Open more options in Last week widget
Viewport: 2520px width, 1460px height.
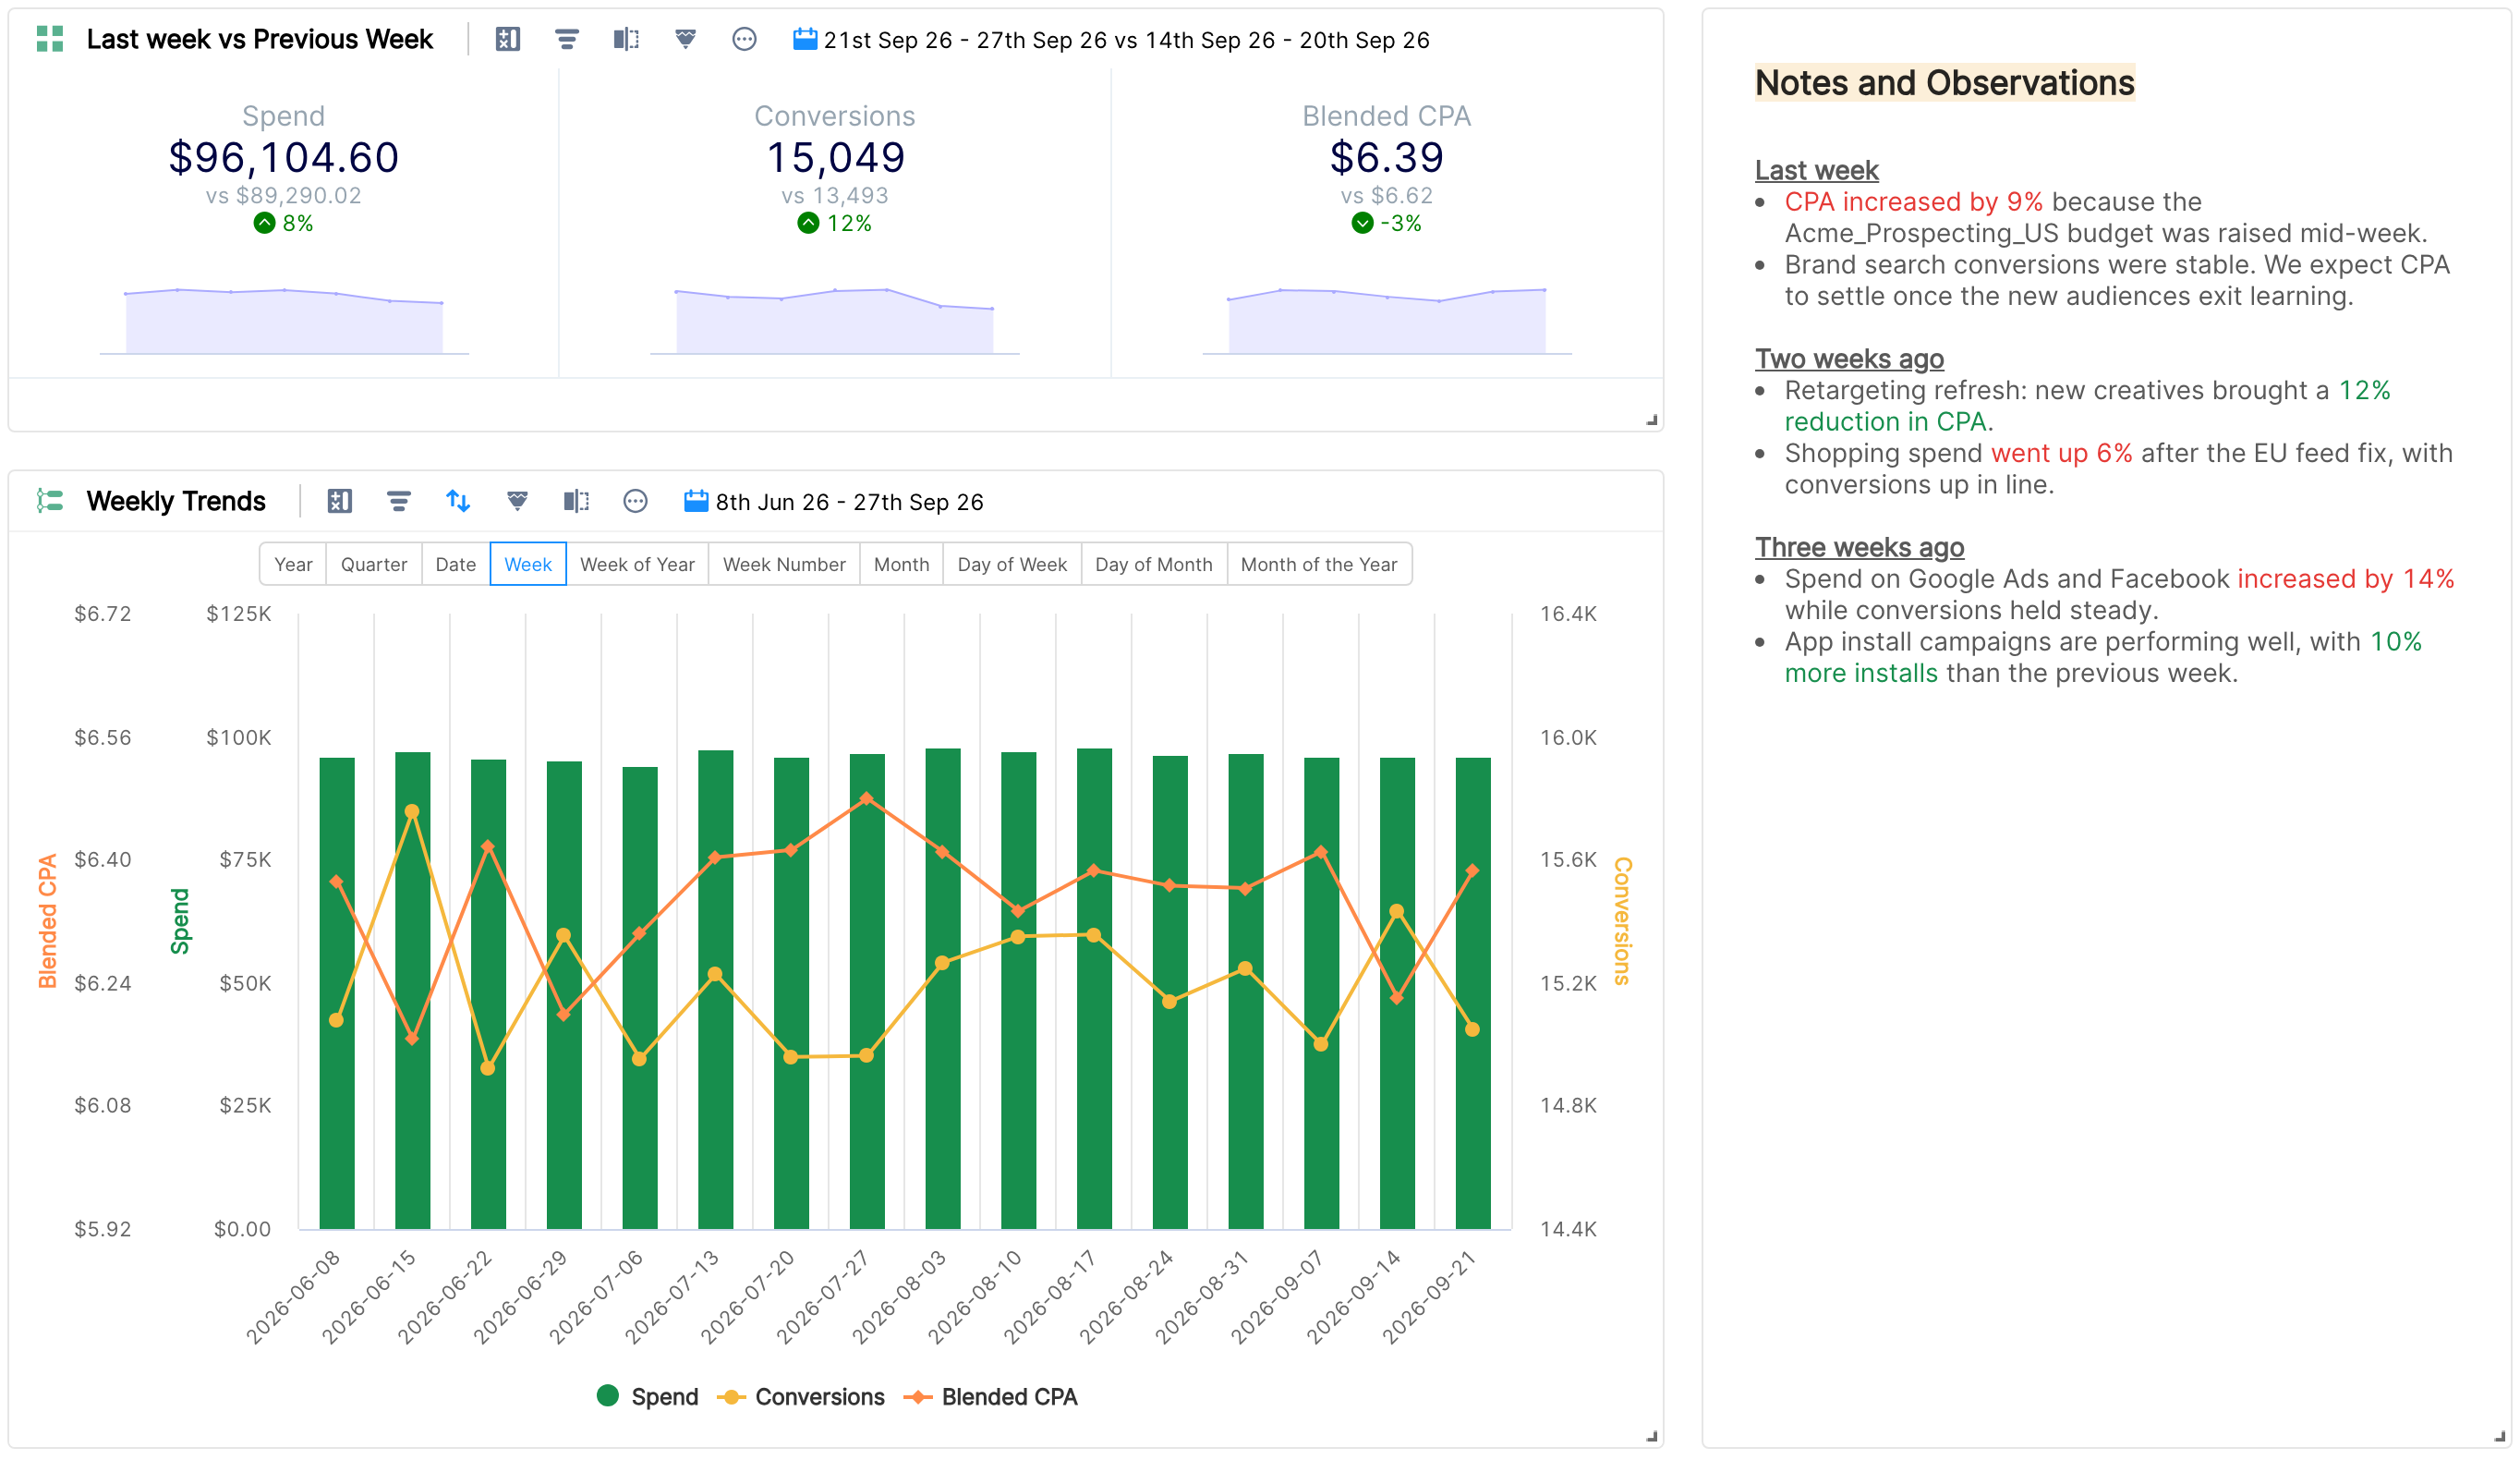tap(744, 39)
